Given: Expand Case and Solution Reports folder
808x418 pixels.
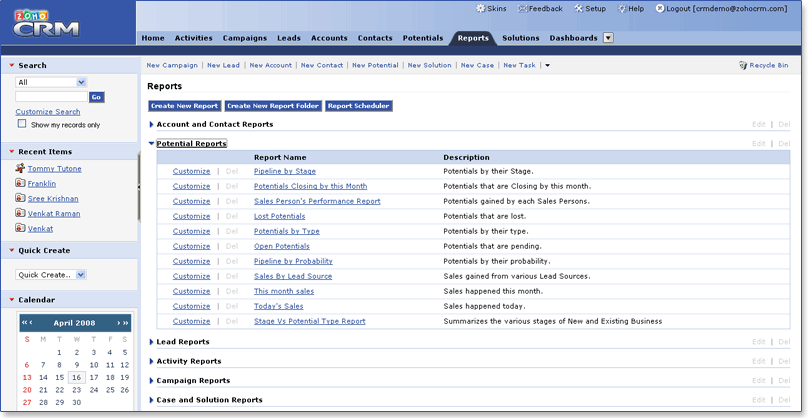Looking at the screenshot, I should coord(152,400).
